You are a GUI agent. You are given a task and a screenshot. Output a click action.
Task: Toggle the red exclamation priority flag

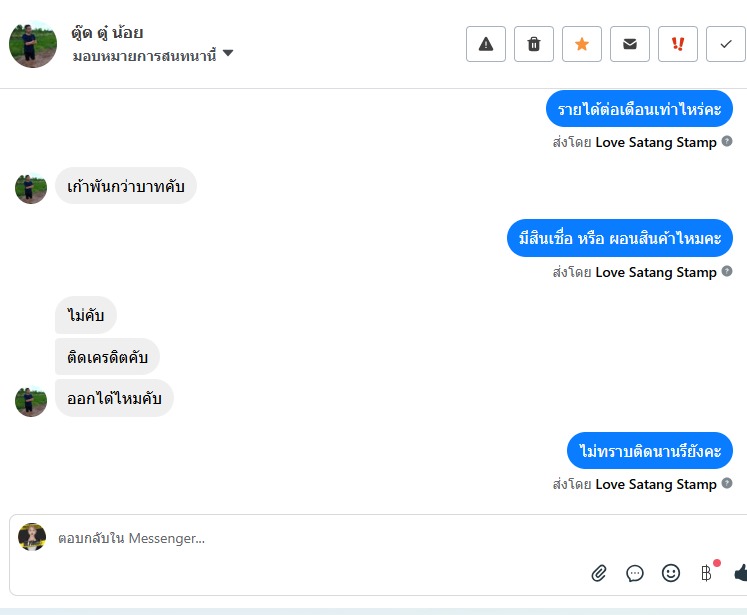pyautogui.click(x=678, y=44)
